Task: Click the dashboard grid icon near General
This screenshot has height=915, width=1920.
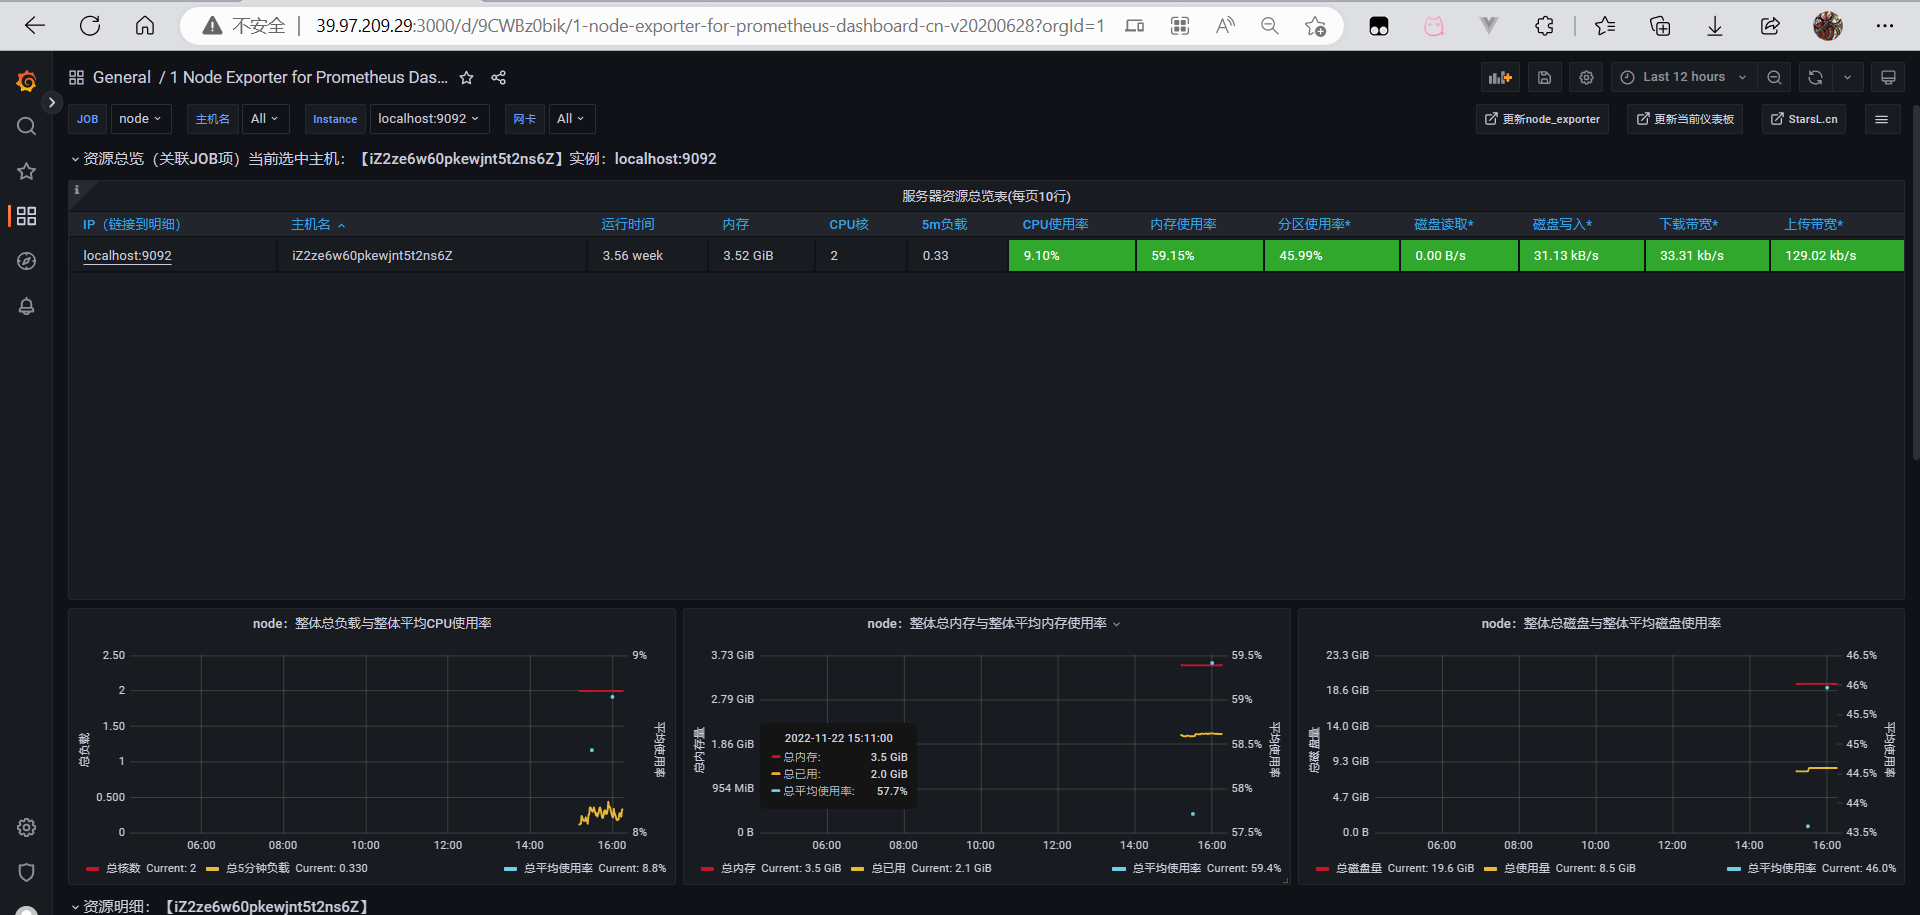Action: [x=76, y=77]
